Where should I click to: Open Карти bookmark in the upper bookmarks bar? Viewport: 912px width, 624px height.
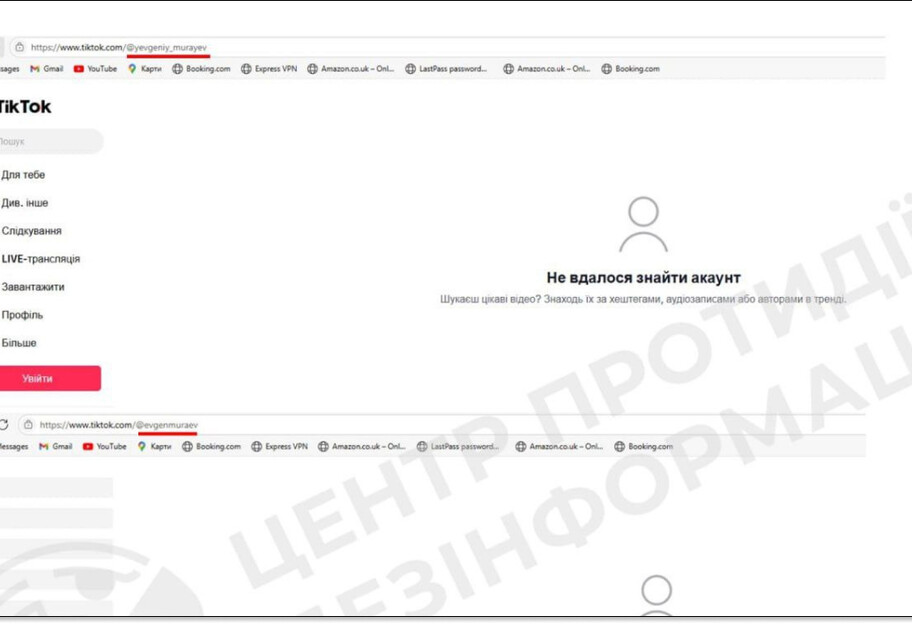144,69
